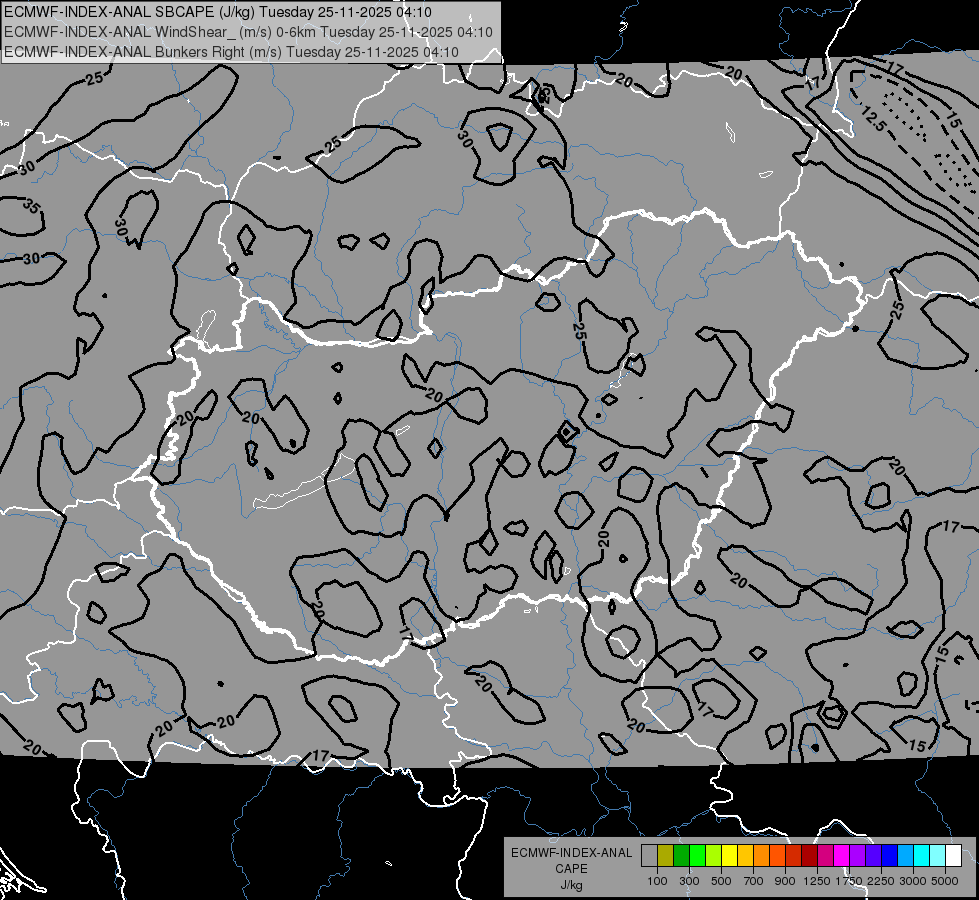This screenshot has height=900, width=979.
Task: Select the pure yellow legend swatch
Action: (x=729, y=855)
